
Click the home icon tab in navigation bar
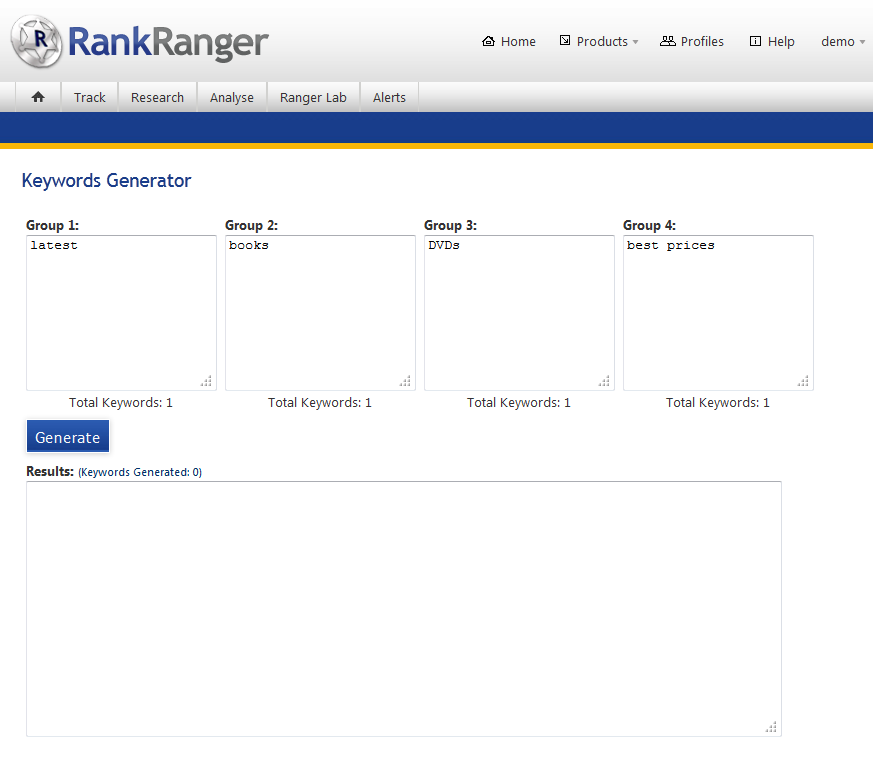(38, 97)
